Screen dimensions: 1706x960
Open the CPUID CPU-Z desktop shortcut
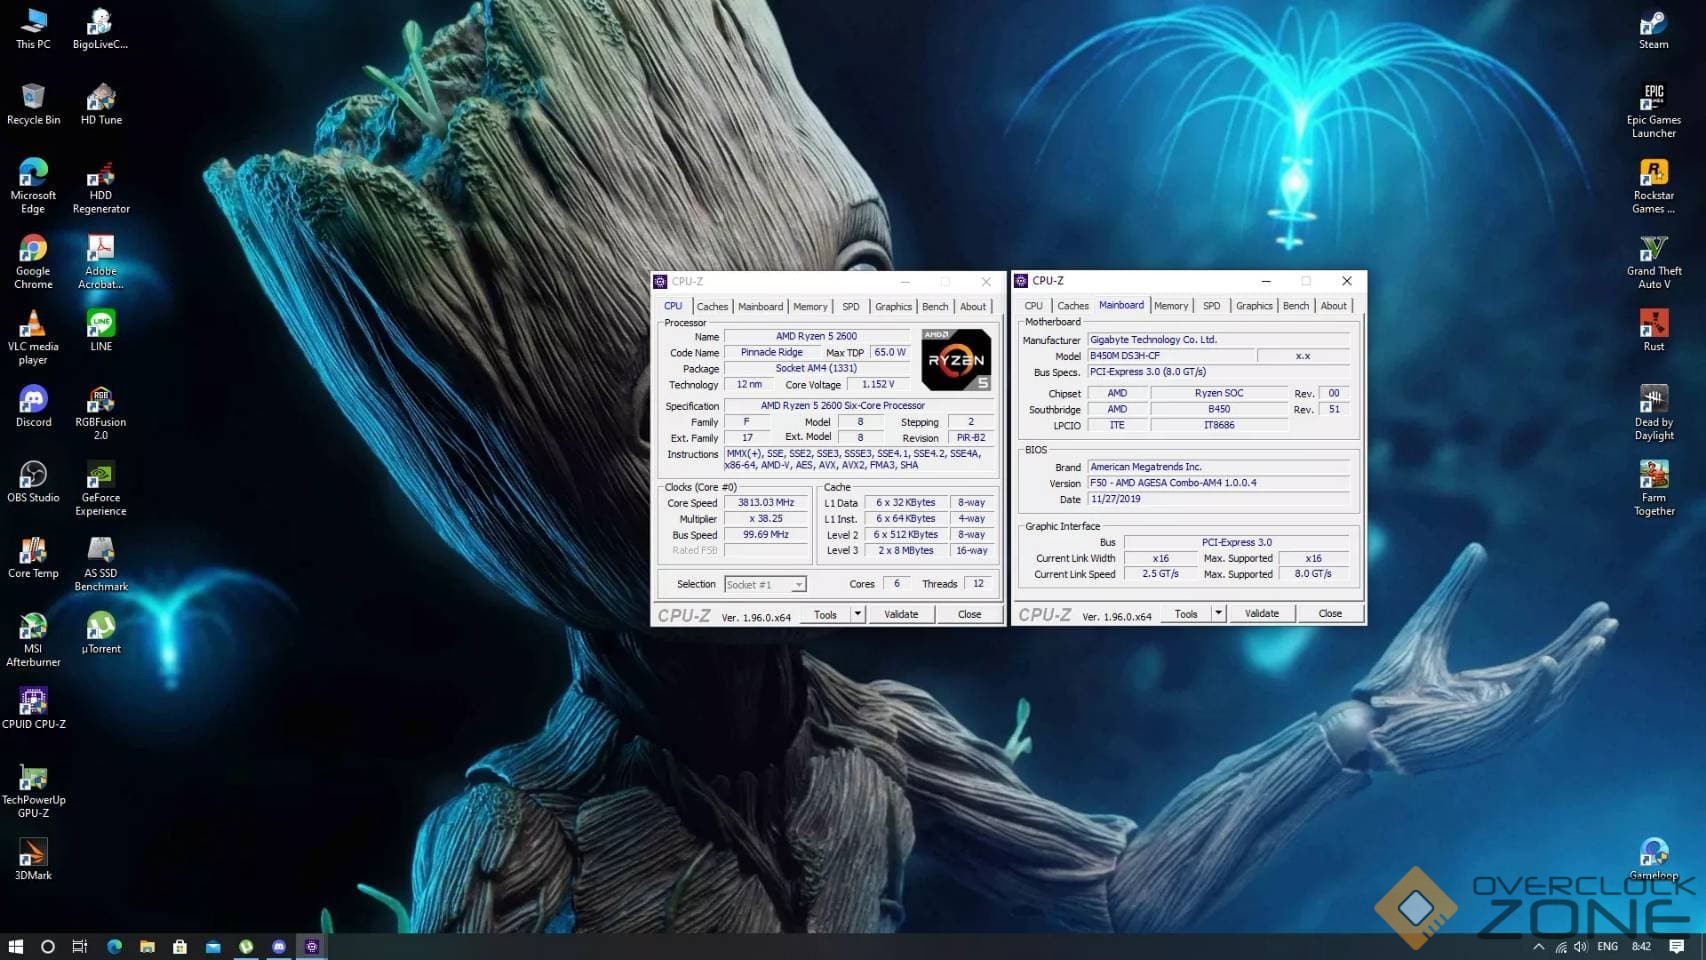33,702
